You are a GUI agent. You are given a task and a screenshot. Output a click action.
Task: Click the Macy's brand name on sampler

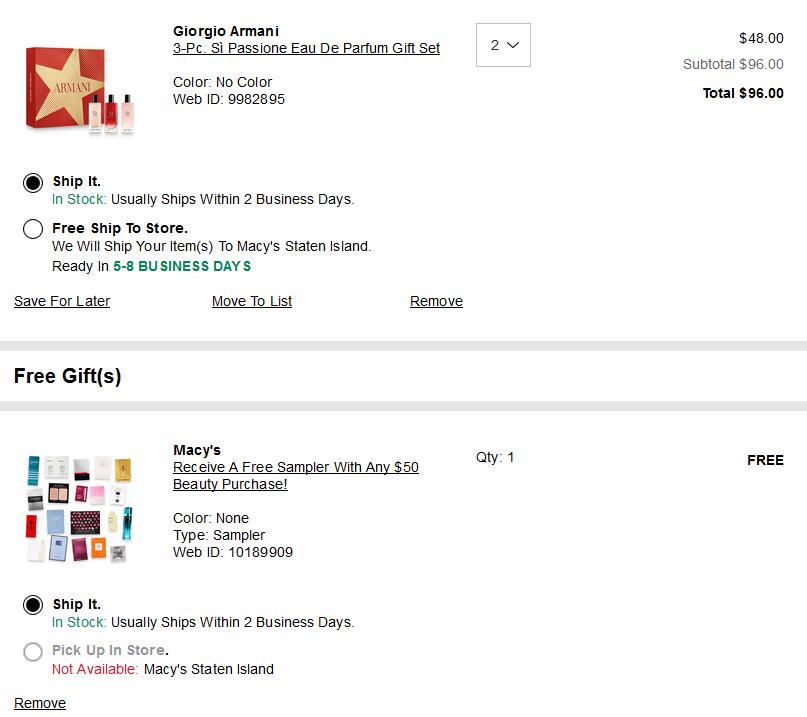pyautogui.click(x=197, y=450)
